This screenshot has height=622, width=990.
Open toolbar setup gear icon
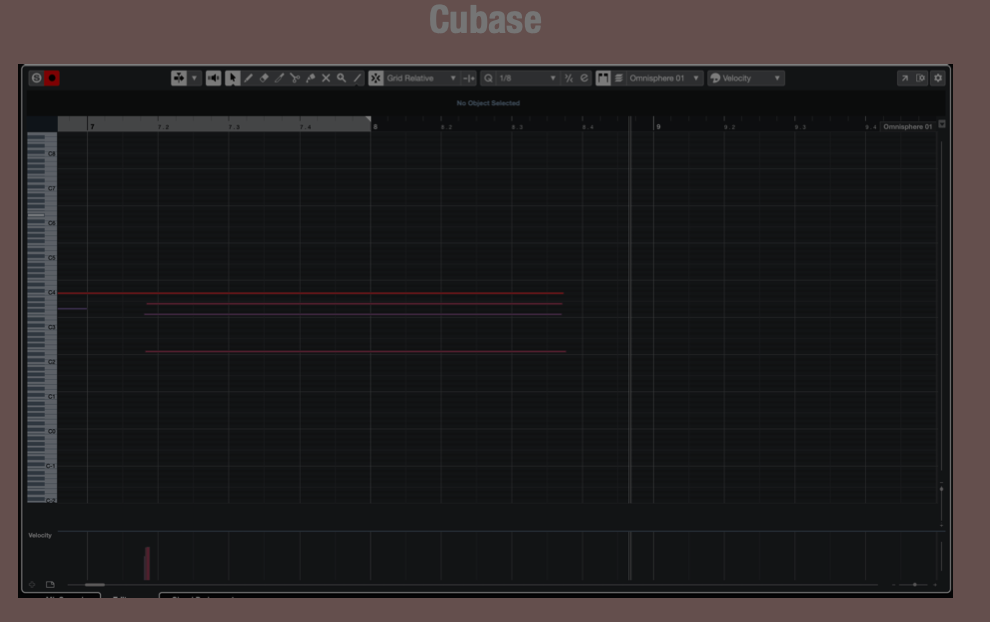coord(938,78)
